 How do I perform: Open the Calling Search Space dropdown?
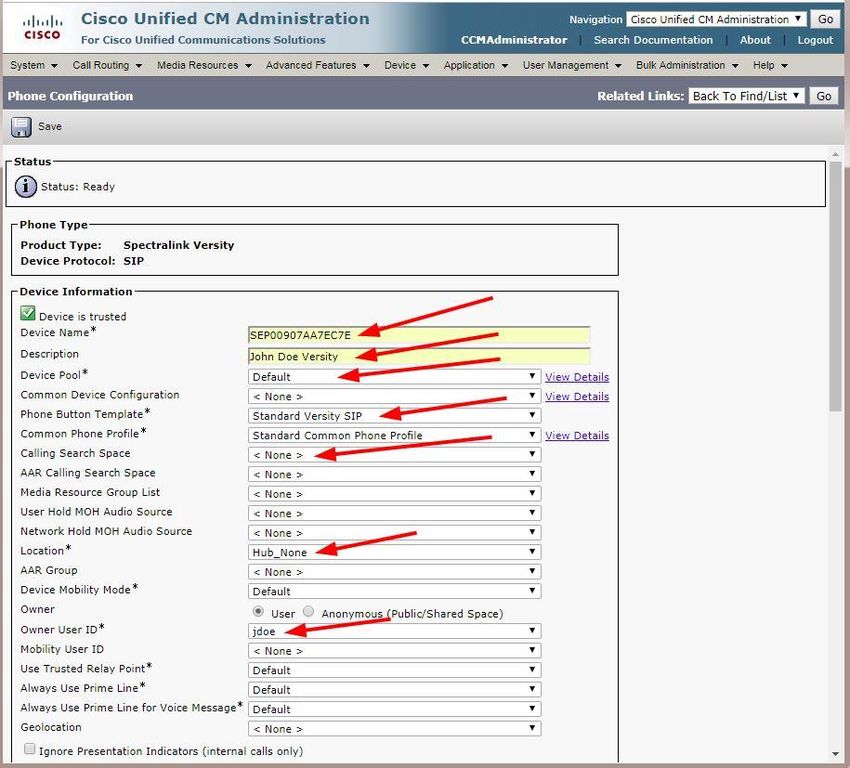click(394, 455)
